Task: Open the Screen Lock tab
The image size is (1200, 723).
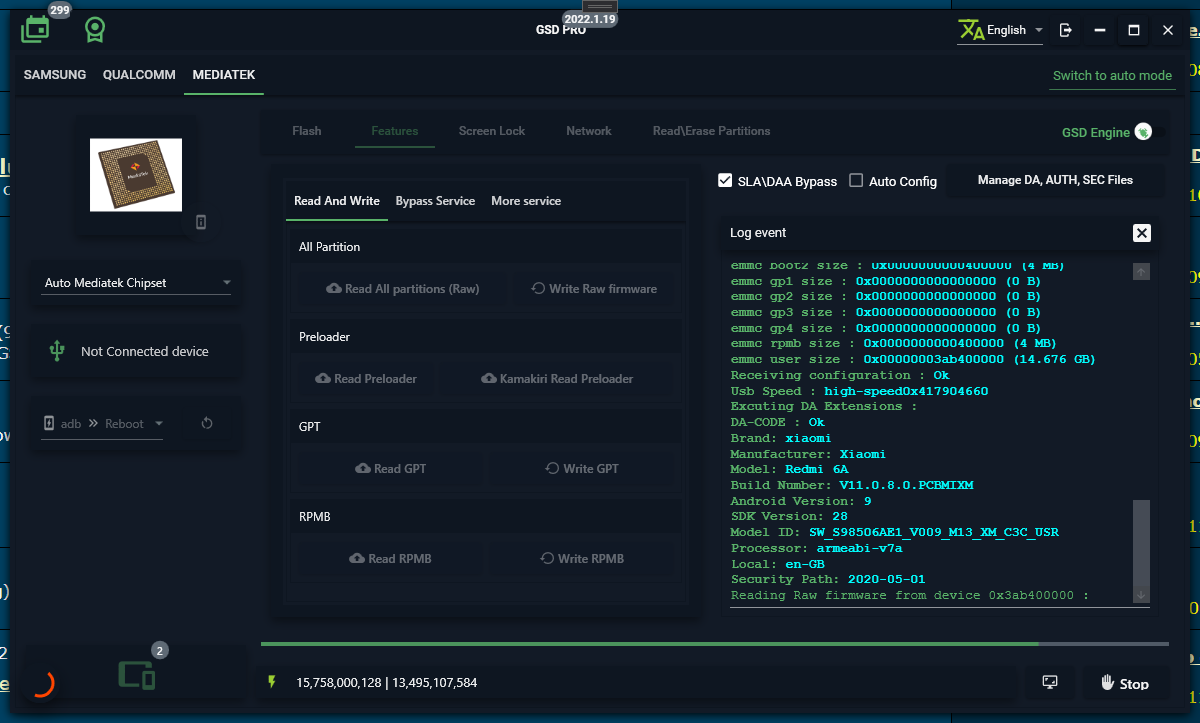Action: tap(492, 131)
